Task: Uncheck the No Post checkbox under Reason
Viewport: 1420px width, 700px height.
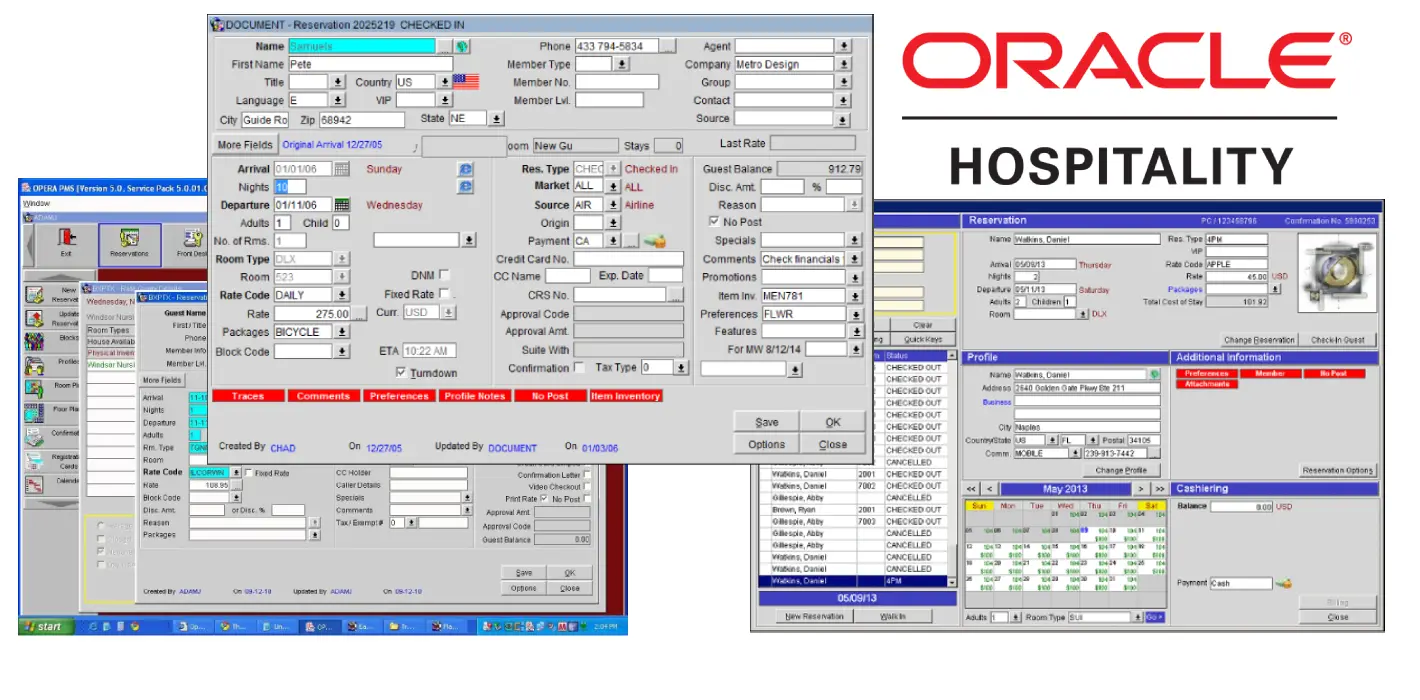Action: [714, 222]
